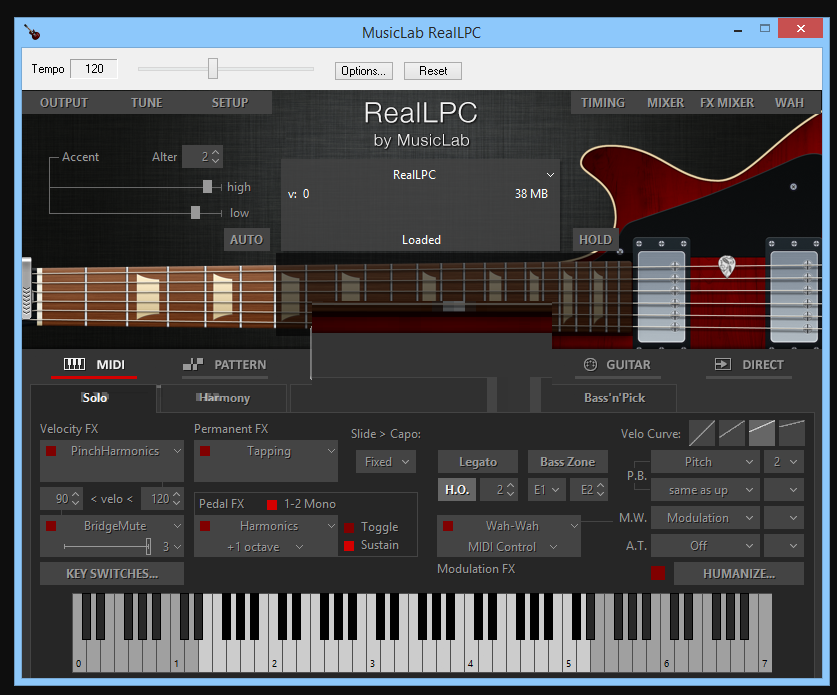The image size is (837, 695).
Task: Switch to PATTERN mode
Action: tap(225, 365)
